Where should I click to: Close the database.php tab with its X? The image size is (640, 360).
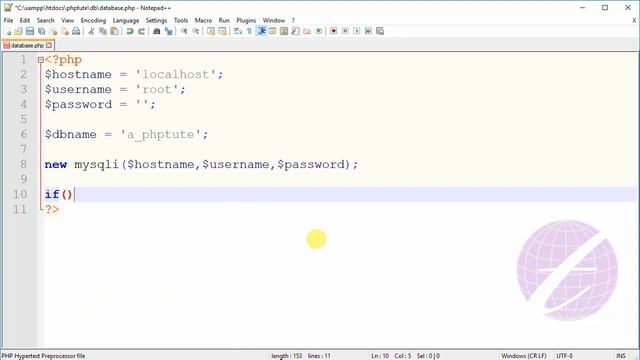point(49,45)
